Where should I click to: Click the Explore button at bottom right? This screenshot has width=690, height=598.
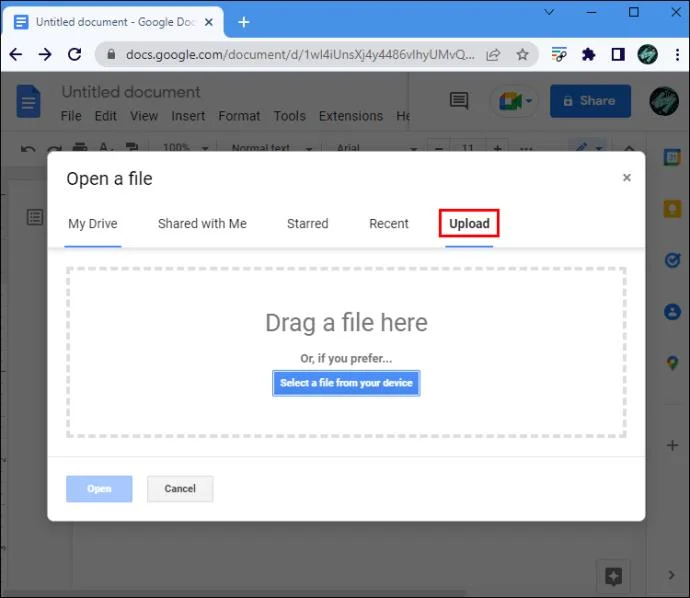613,576
